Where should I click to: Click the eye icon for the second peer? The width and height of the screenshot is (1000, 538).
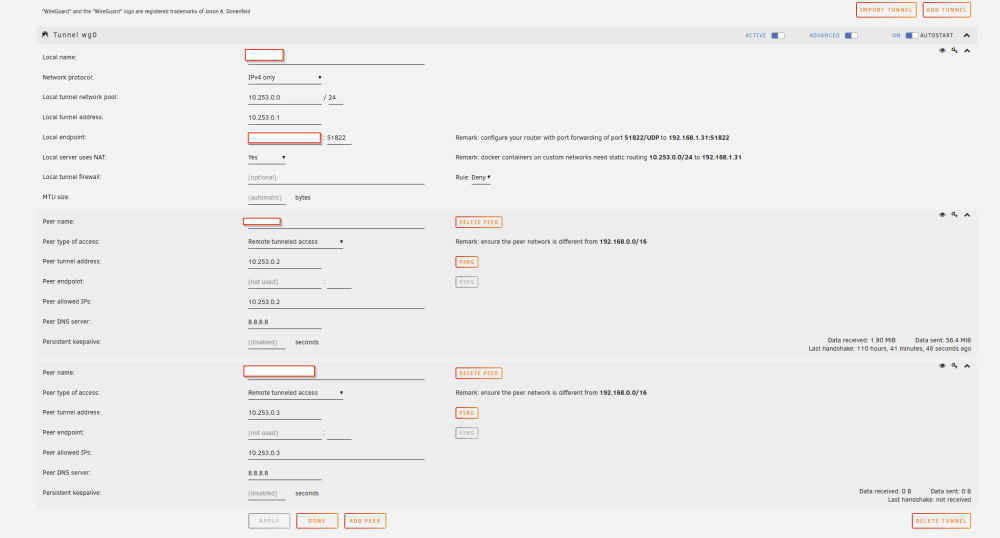942,366
